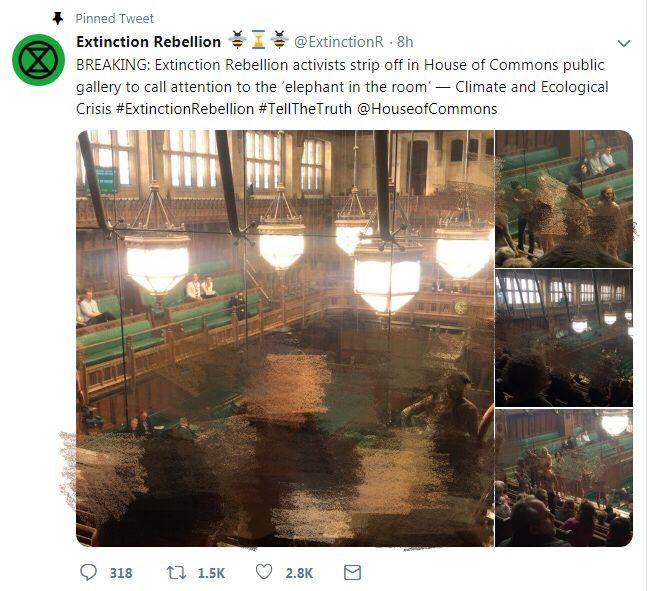Open the middle-right dark gallery photo

pos(564,338)
